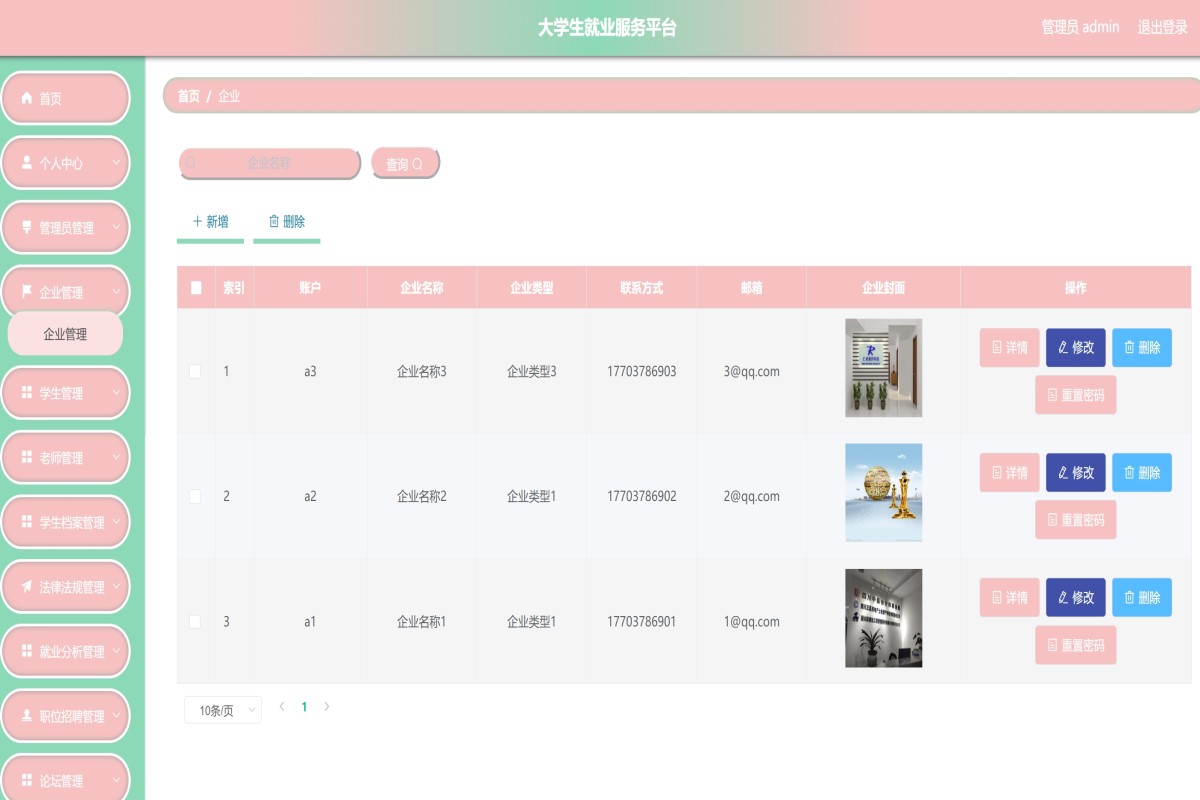The height and width of the screenshot is (800, 1200).
Task: Check the checkbox for row a2
Action: 195,496
